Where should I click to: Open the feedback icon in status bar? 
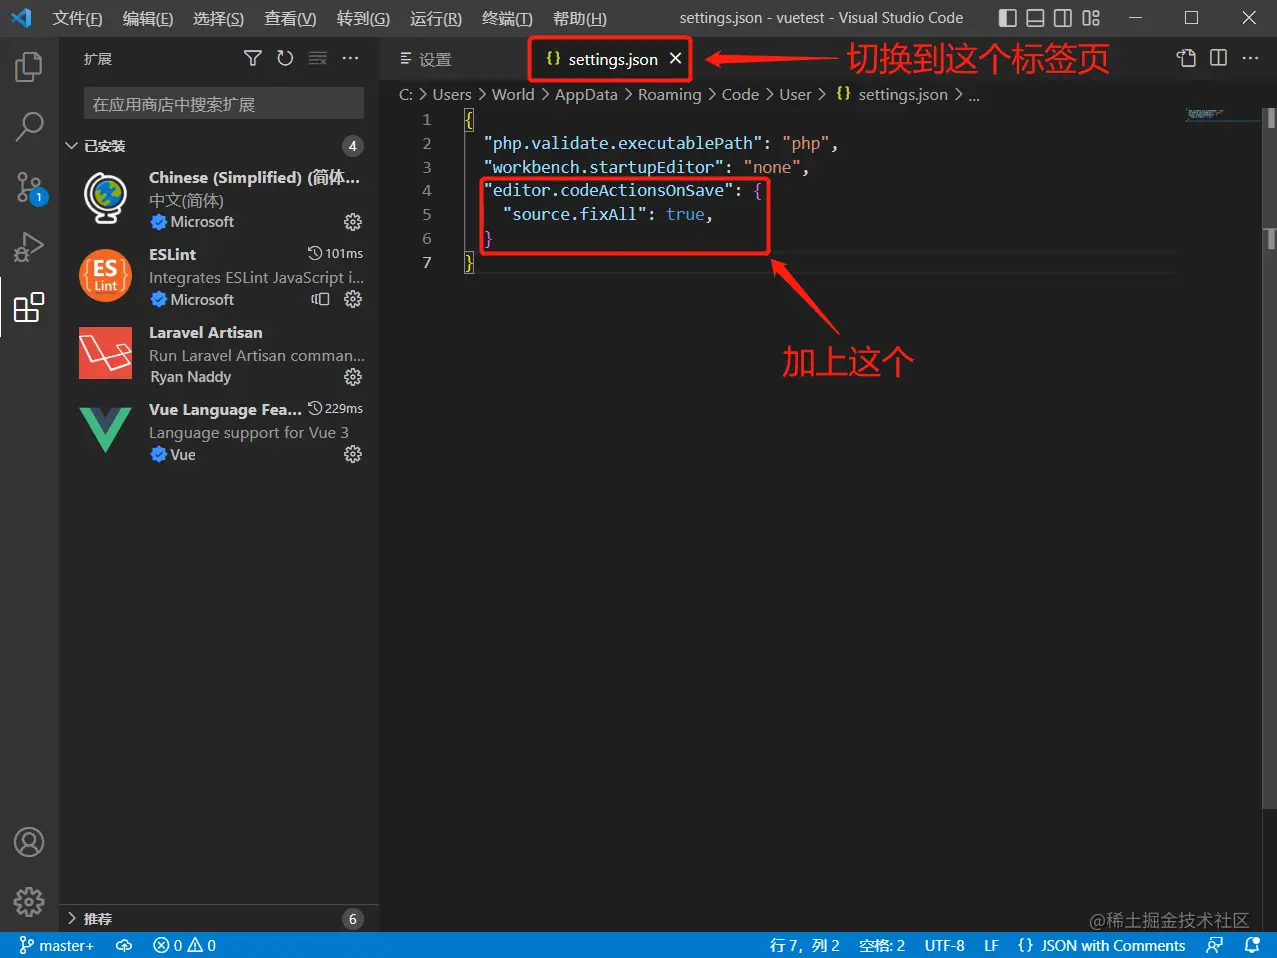pos(1215,945)
